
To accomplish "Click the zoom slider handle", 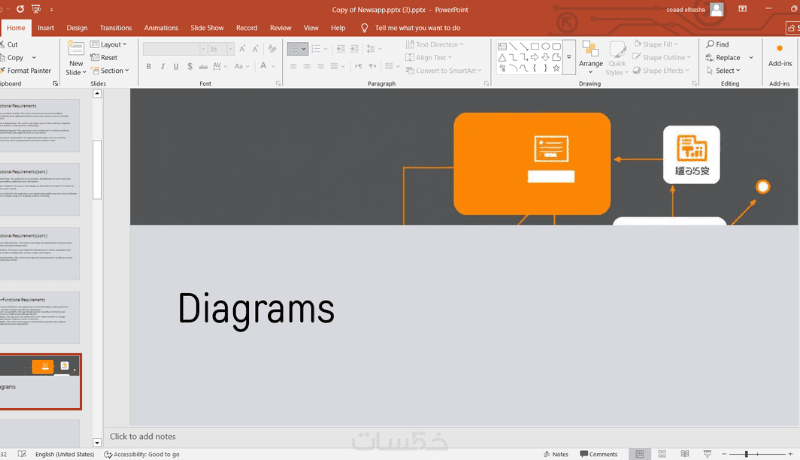I will 746,454.
